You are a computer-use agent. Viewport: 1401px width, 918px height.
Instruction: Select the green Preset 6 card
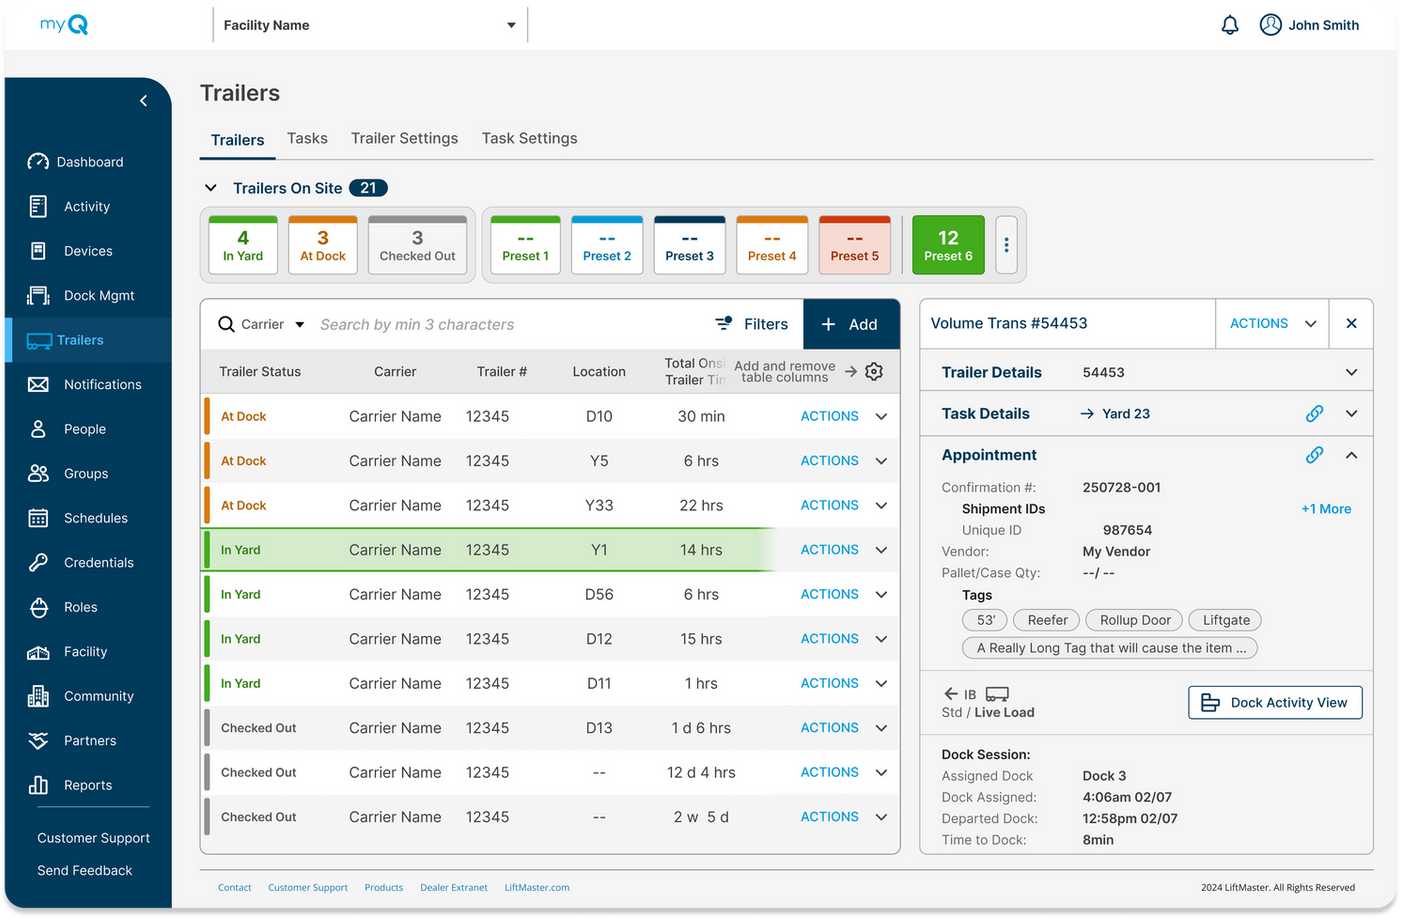point(948,245)
